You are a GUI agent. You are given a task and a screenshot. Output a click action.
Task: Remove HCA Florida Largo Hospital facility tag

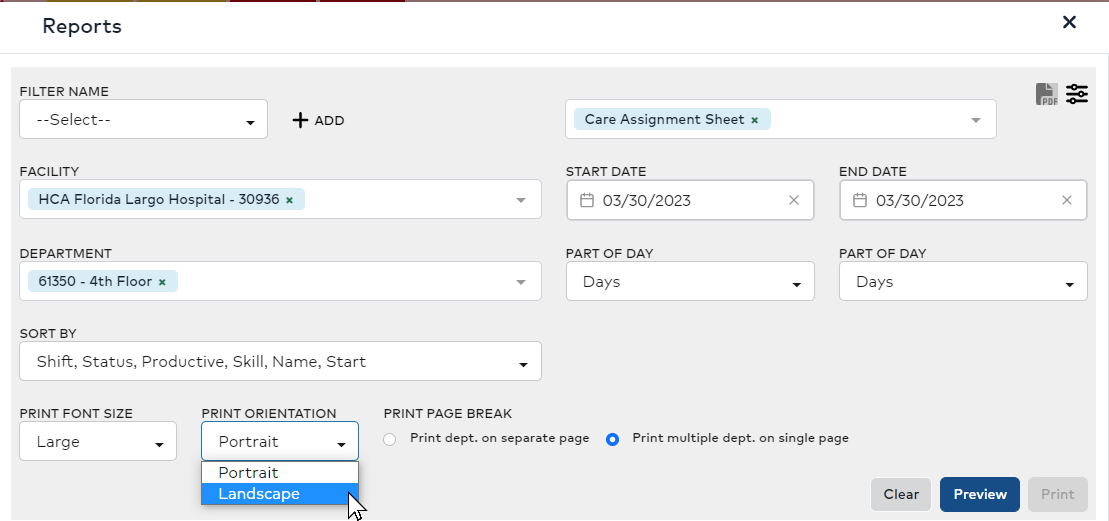coord(290,200)
